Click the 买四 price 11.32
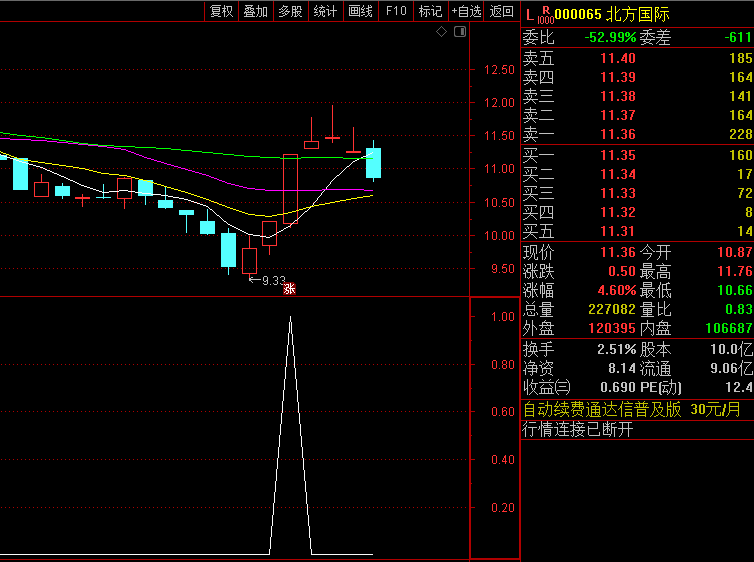 pos(618,212)
